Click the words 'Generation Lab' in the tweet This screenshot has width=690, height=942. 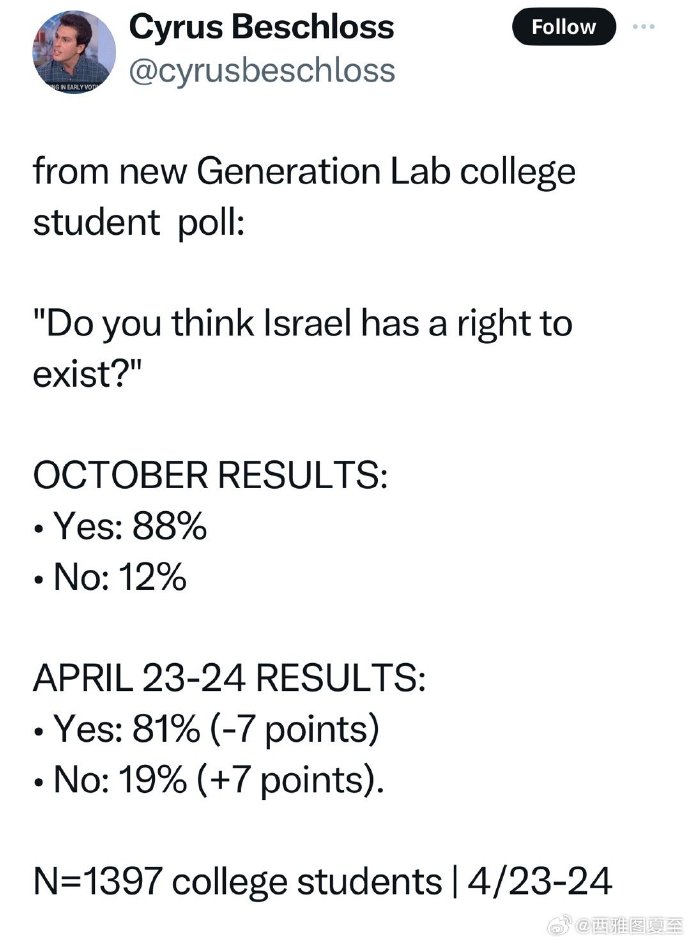(x=323, y=172)
